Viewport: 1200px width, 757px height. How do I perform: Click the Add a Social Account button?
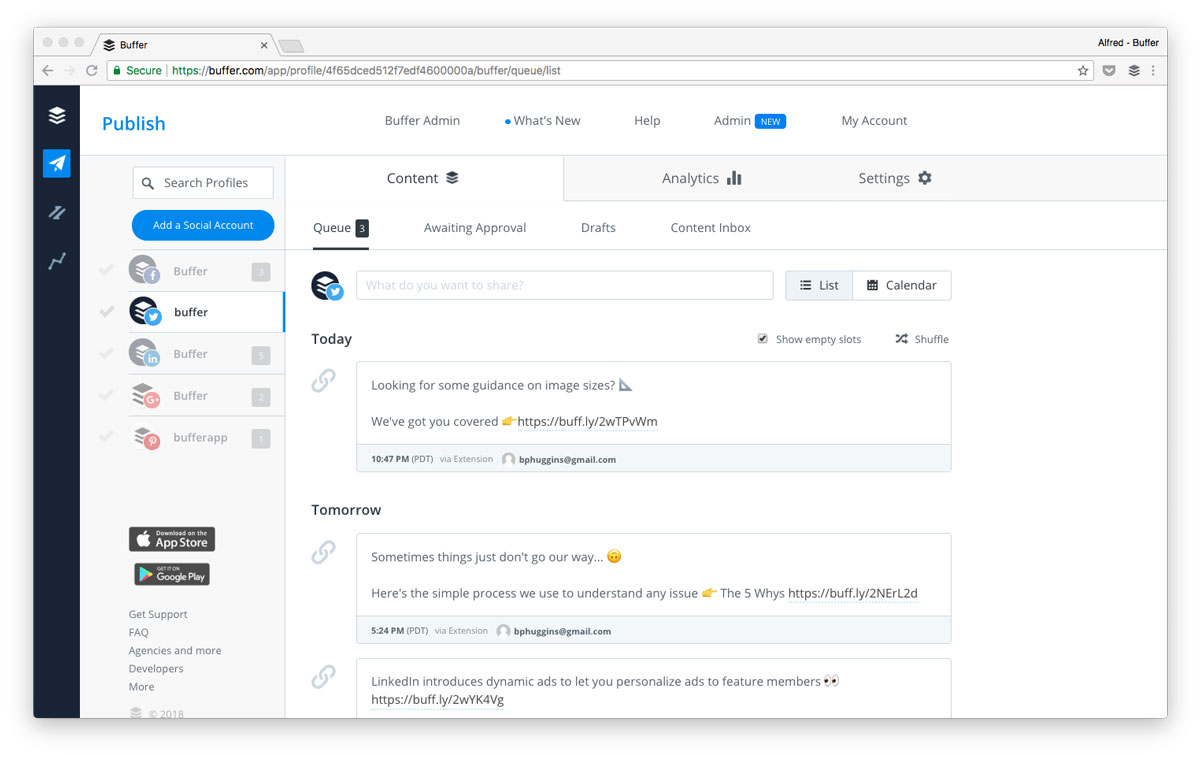(x=203, y=225)
